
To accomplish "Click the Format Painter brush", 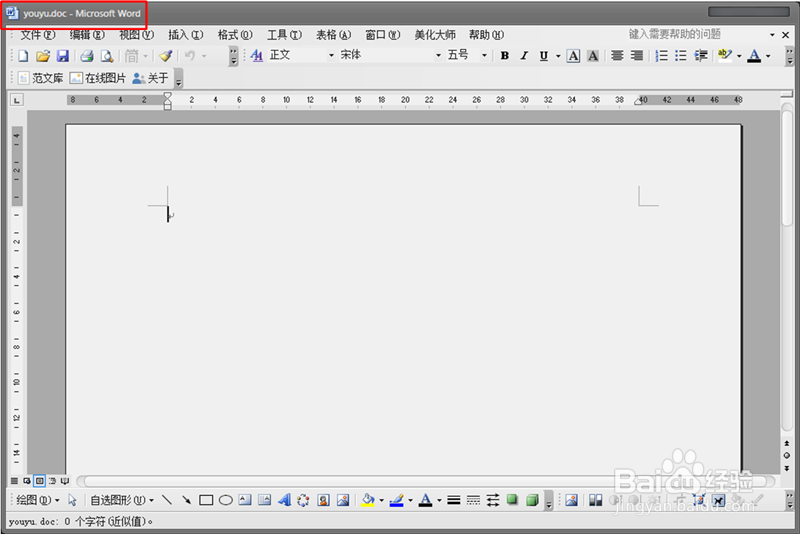I will coord(166,56).
